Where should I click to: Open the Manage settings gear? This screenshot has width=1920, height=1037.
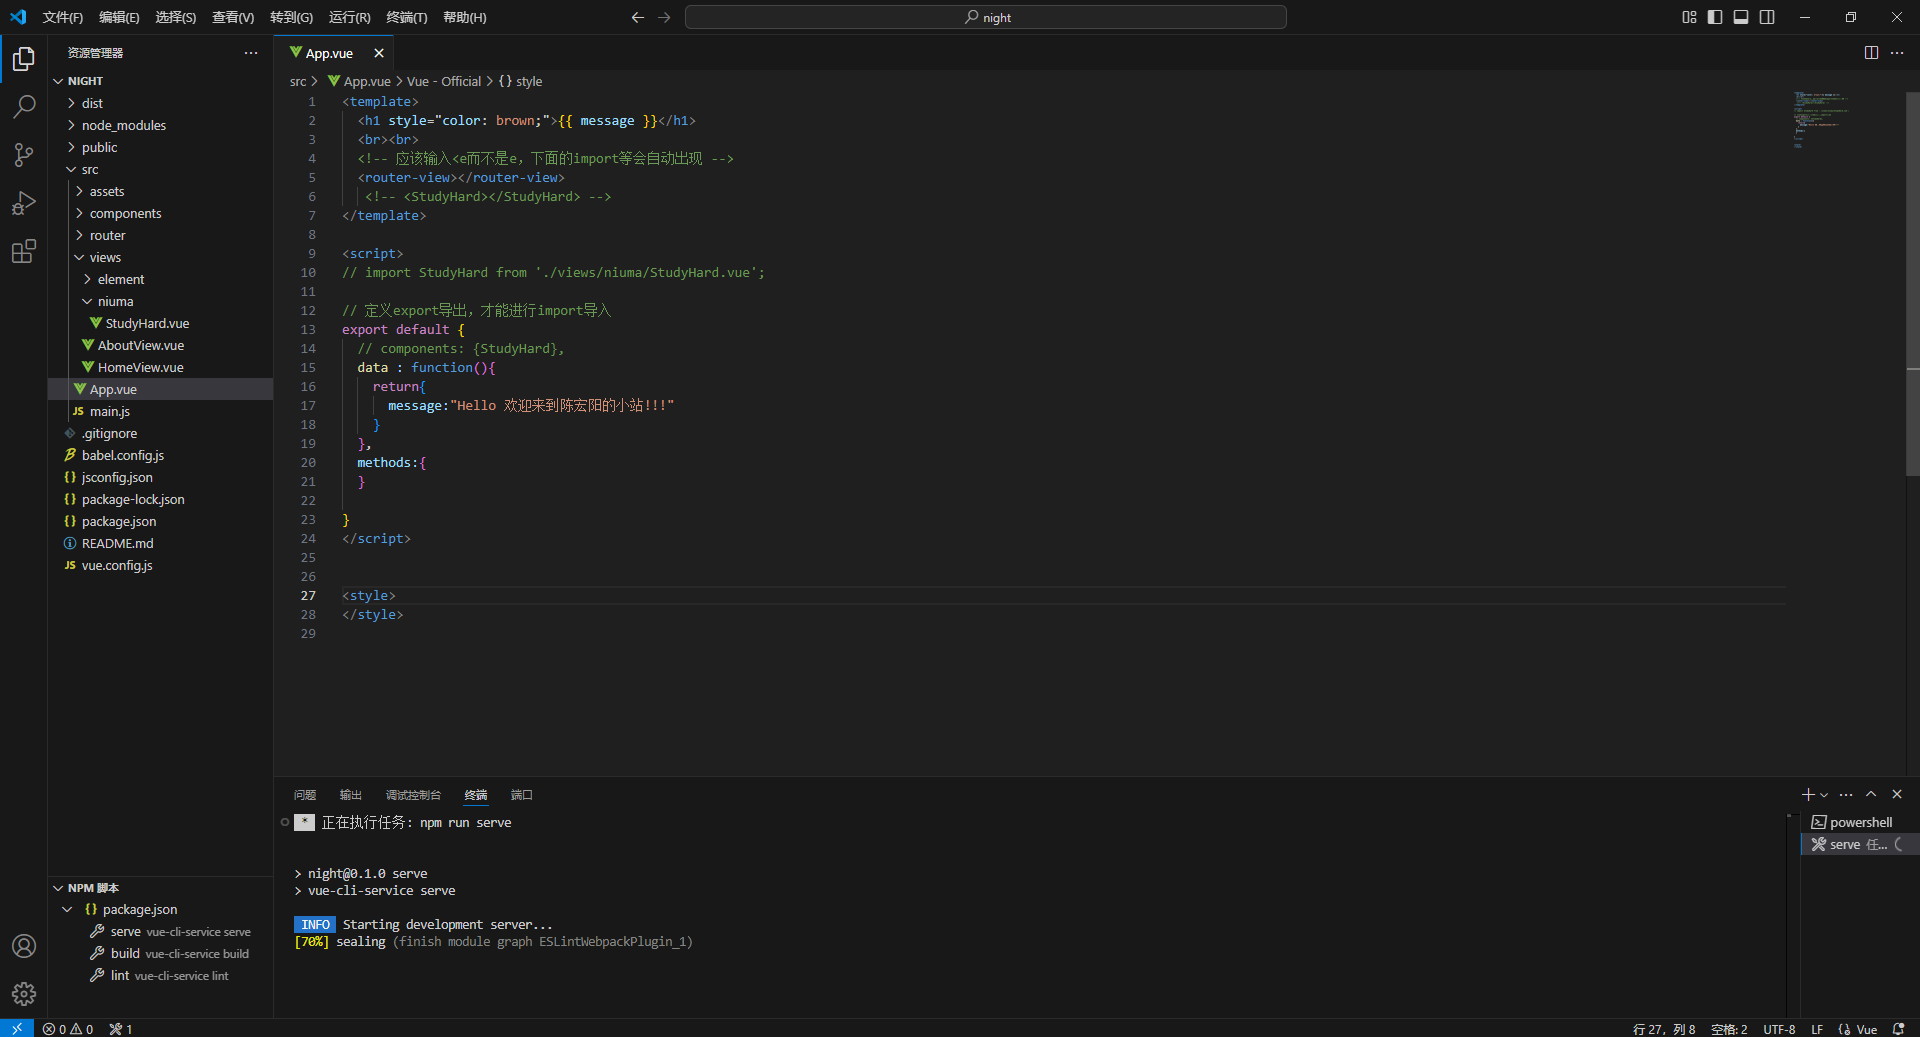[x=24, y=994]
